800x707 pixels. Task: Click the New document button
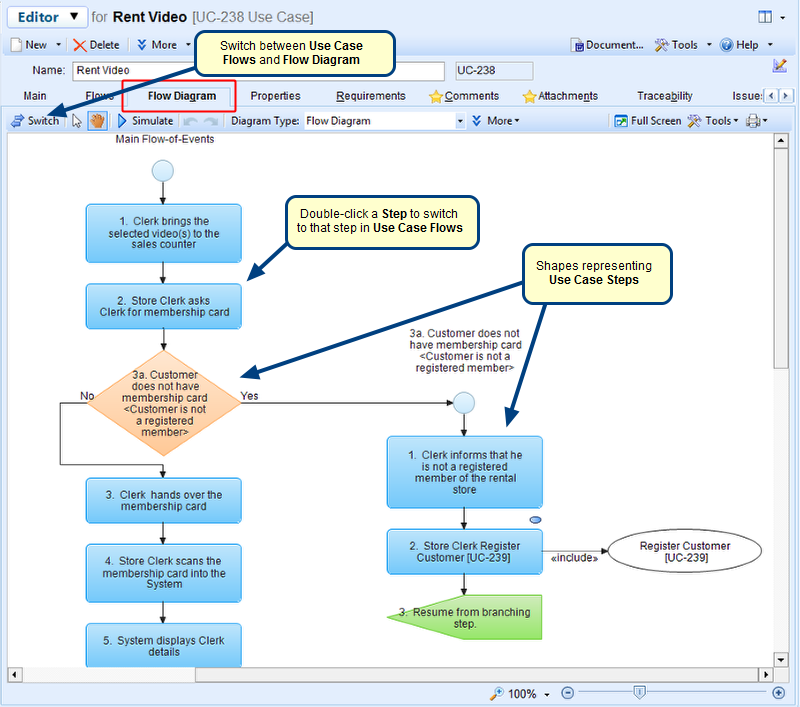30,45
